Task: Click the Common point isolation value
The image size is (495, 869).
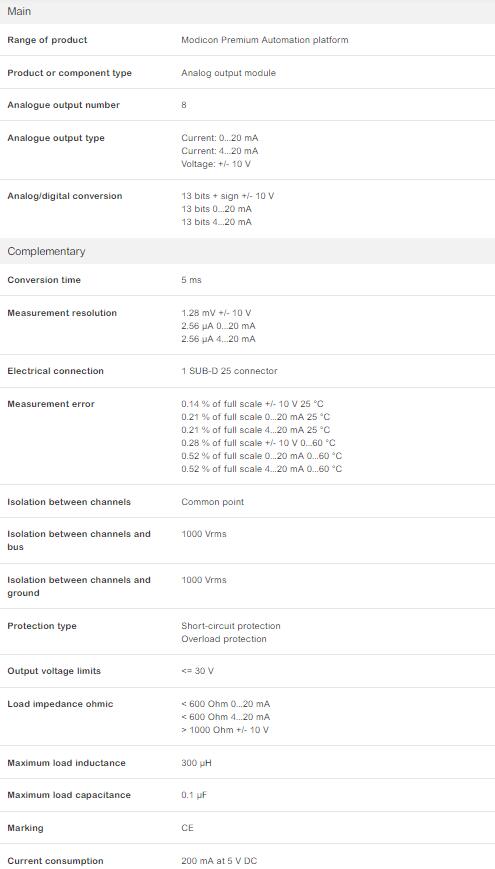Action: 212,502
